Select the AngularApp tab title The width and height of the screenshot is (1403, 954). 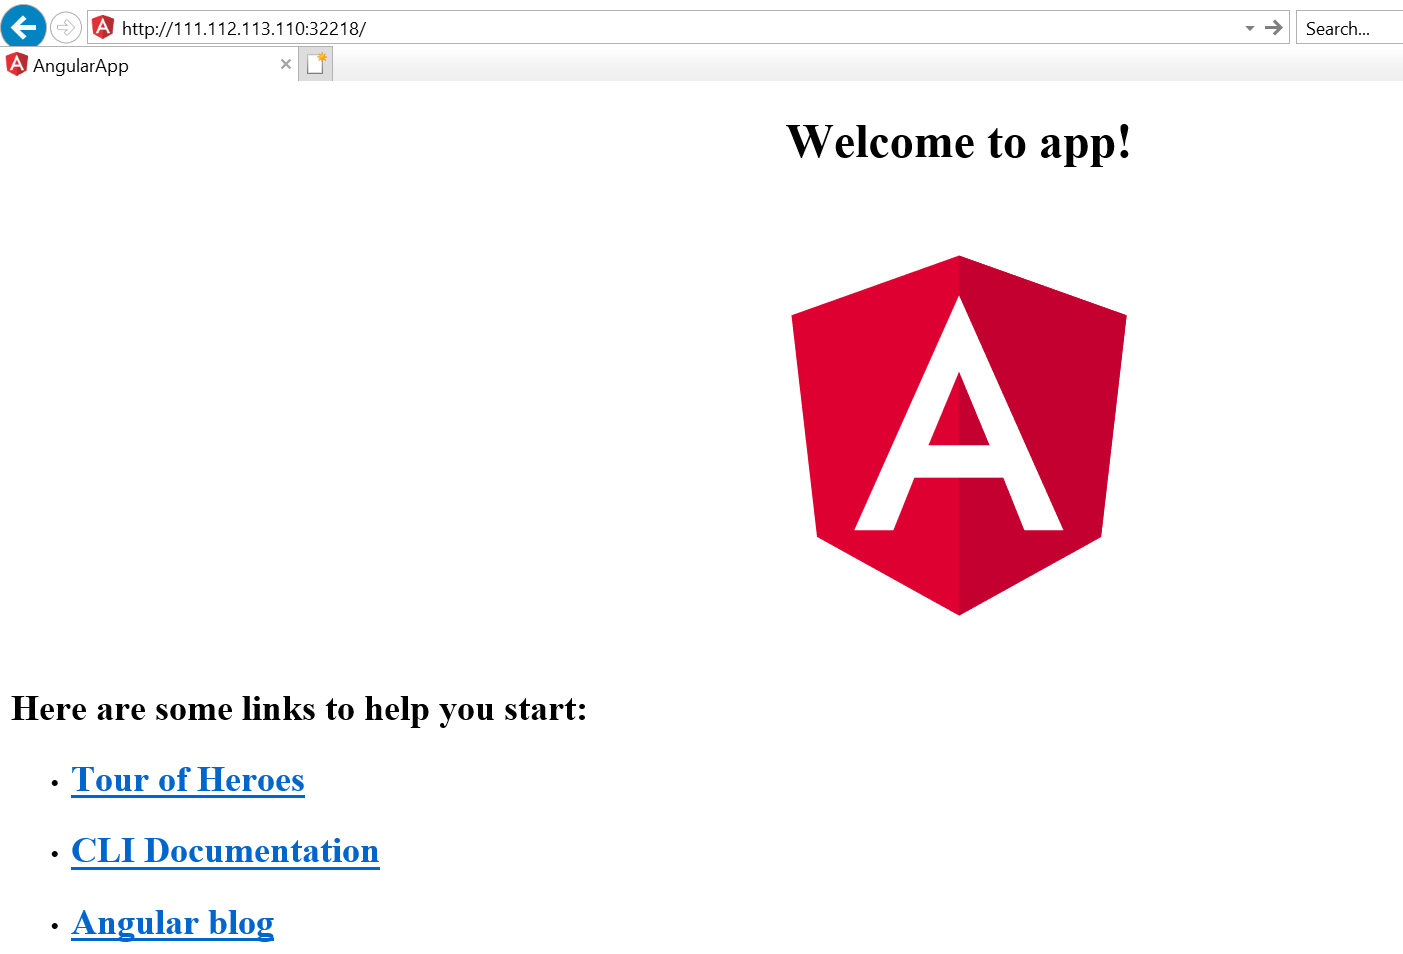pyautogui.click(x=81, y=66)
